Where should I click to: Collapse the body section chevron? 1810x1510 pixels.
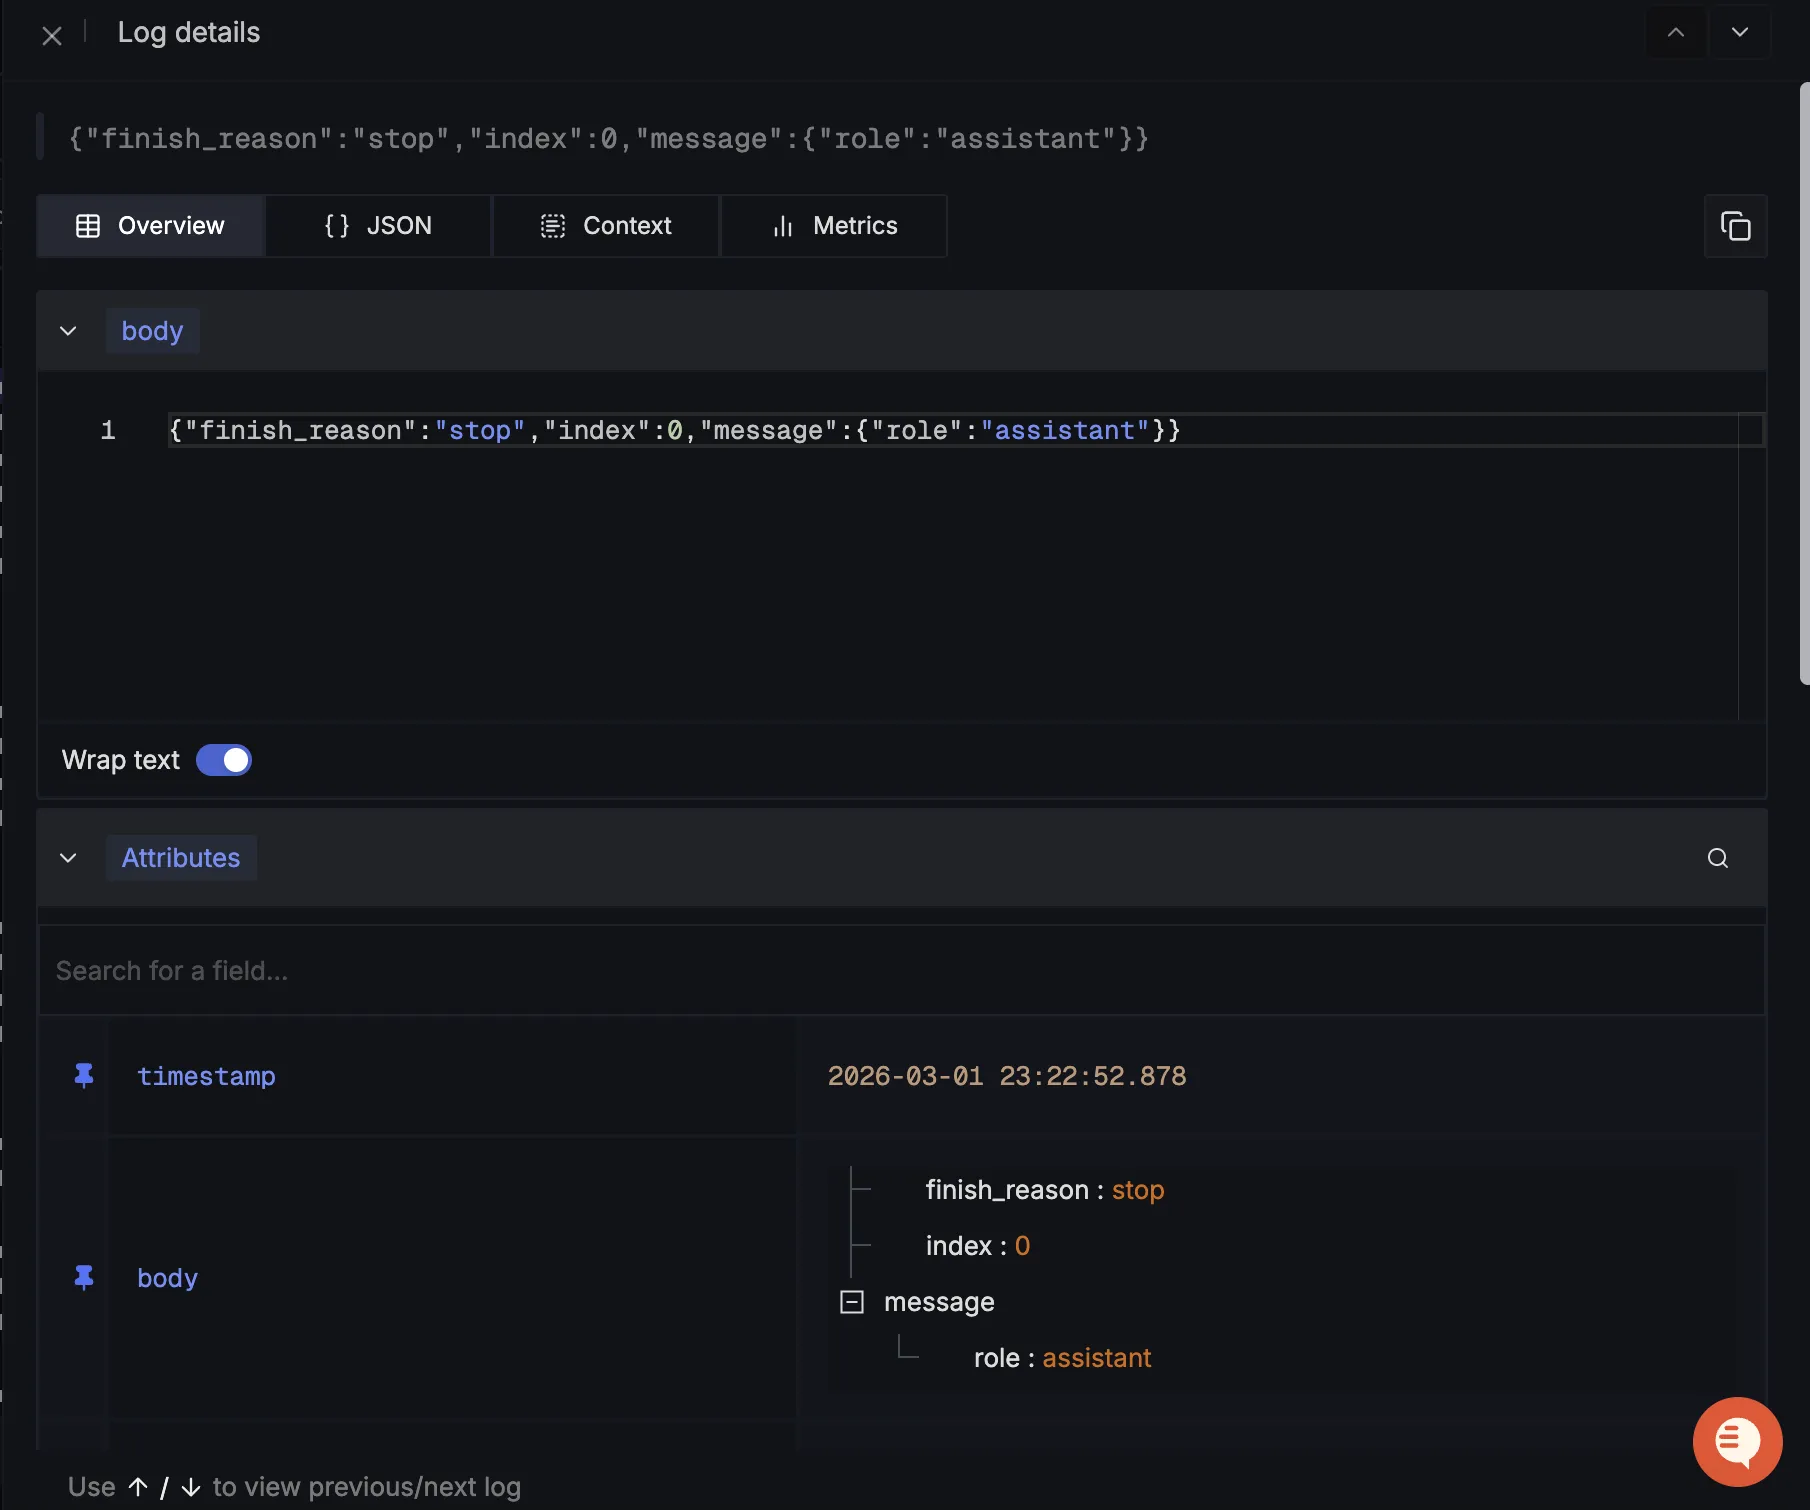pos(68,331)
